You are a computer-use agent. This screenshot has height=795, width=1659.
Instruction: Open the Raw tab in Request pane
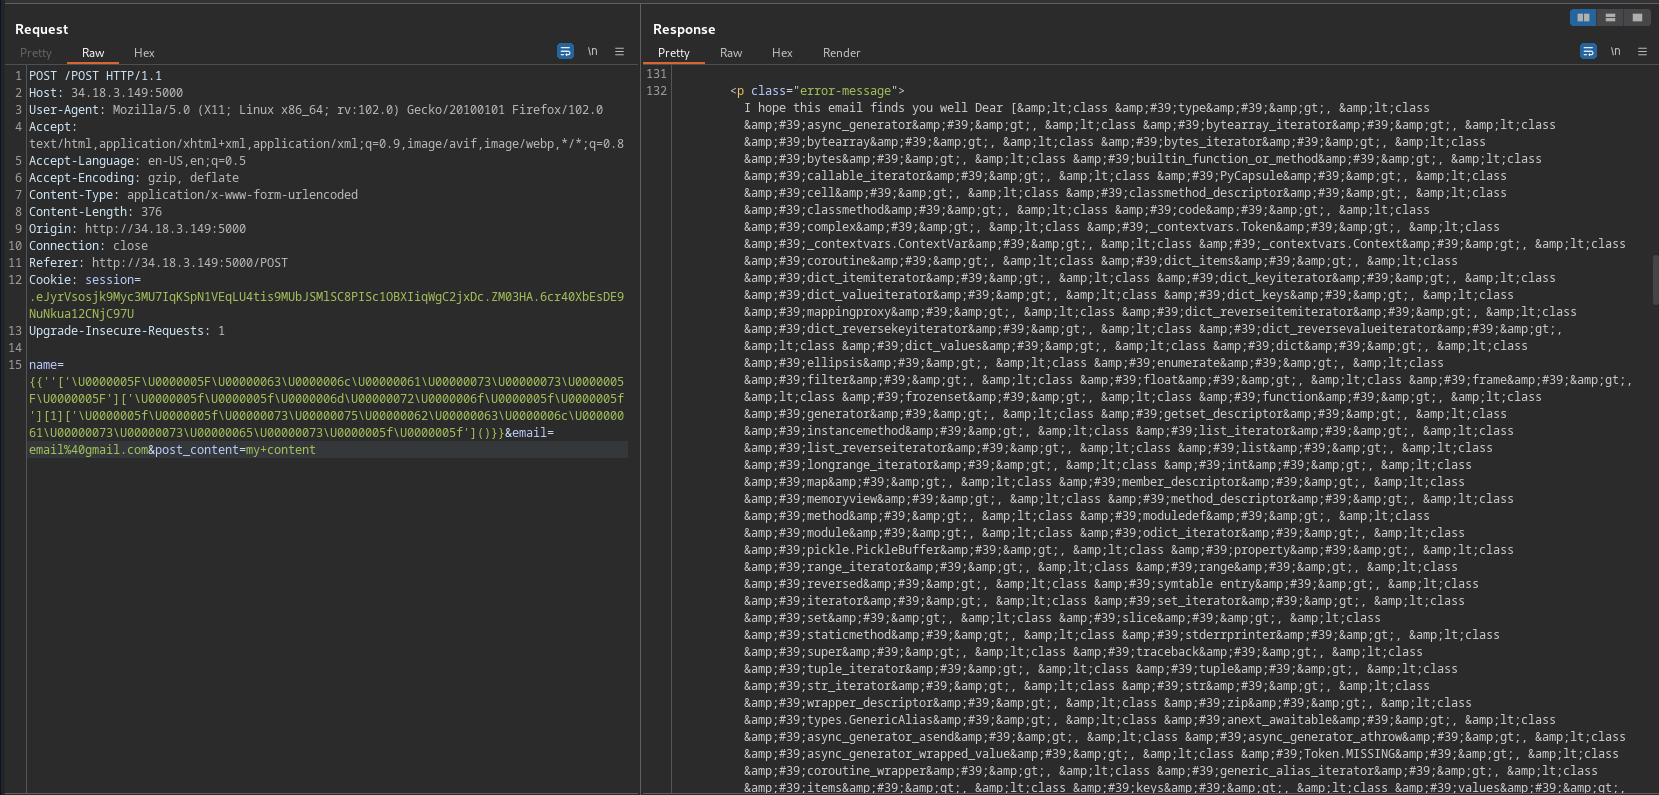point(93,53)
